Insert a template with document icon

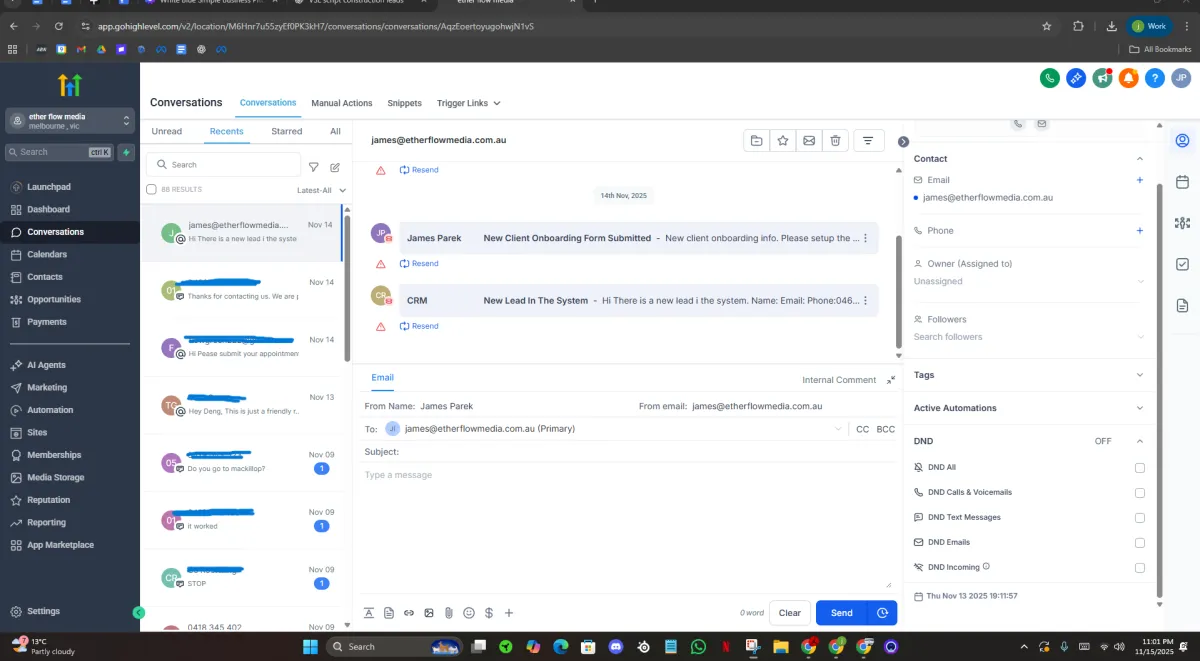[x=389, y=613]
